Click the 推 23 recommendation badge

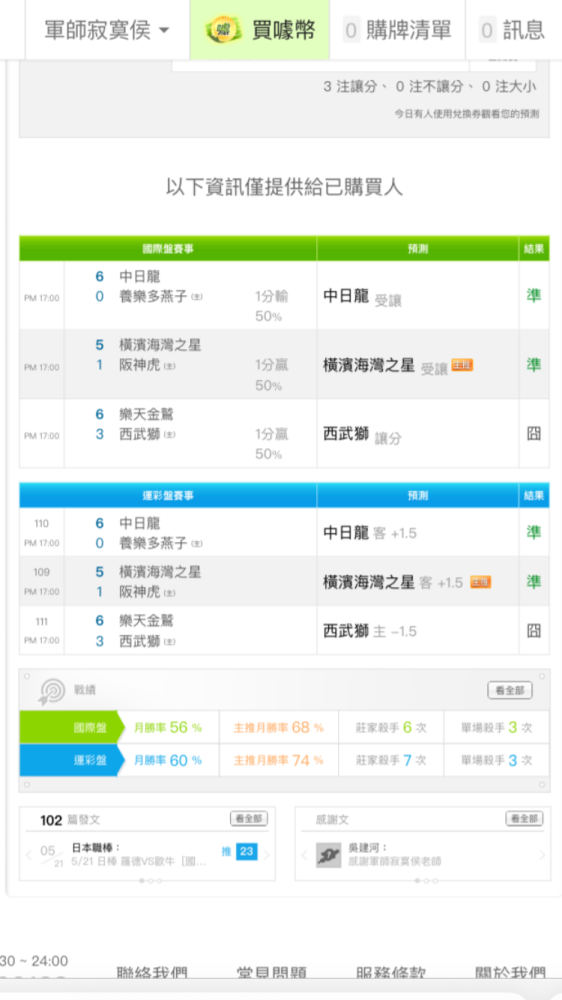pos(240,851)
